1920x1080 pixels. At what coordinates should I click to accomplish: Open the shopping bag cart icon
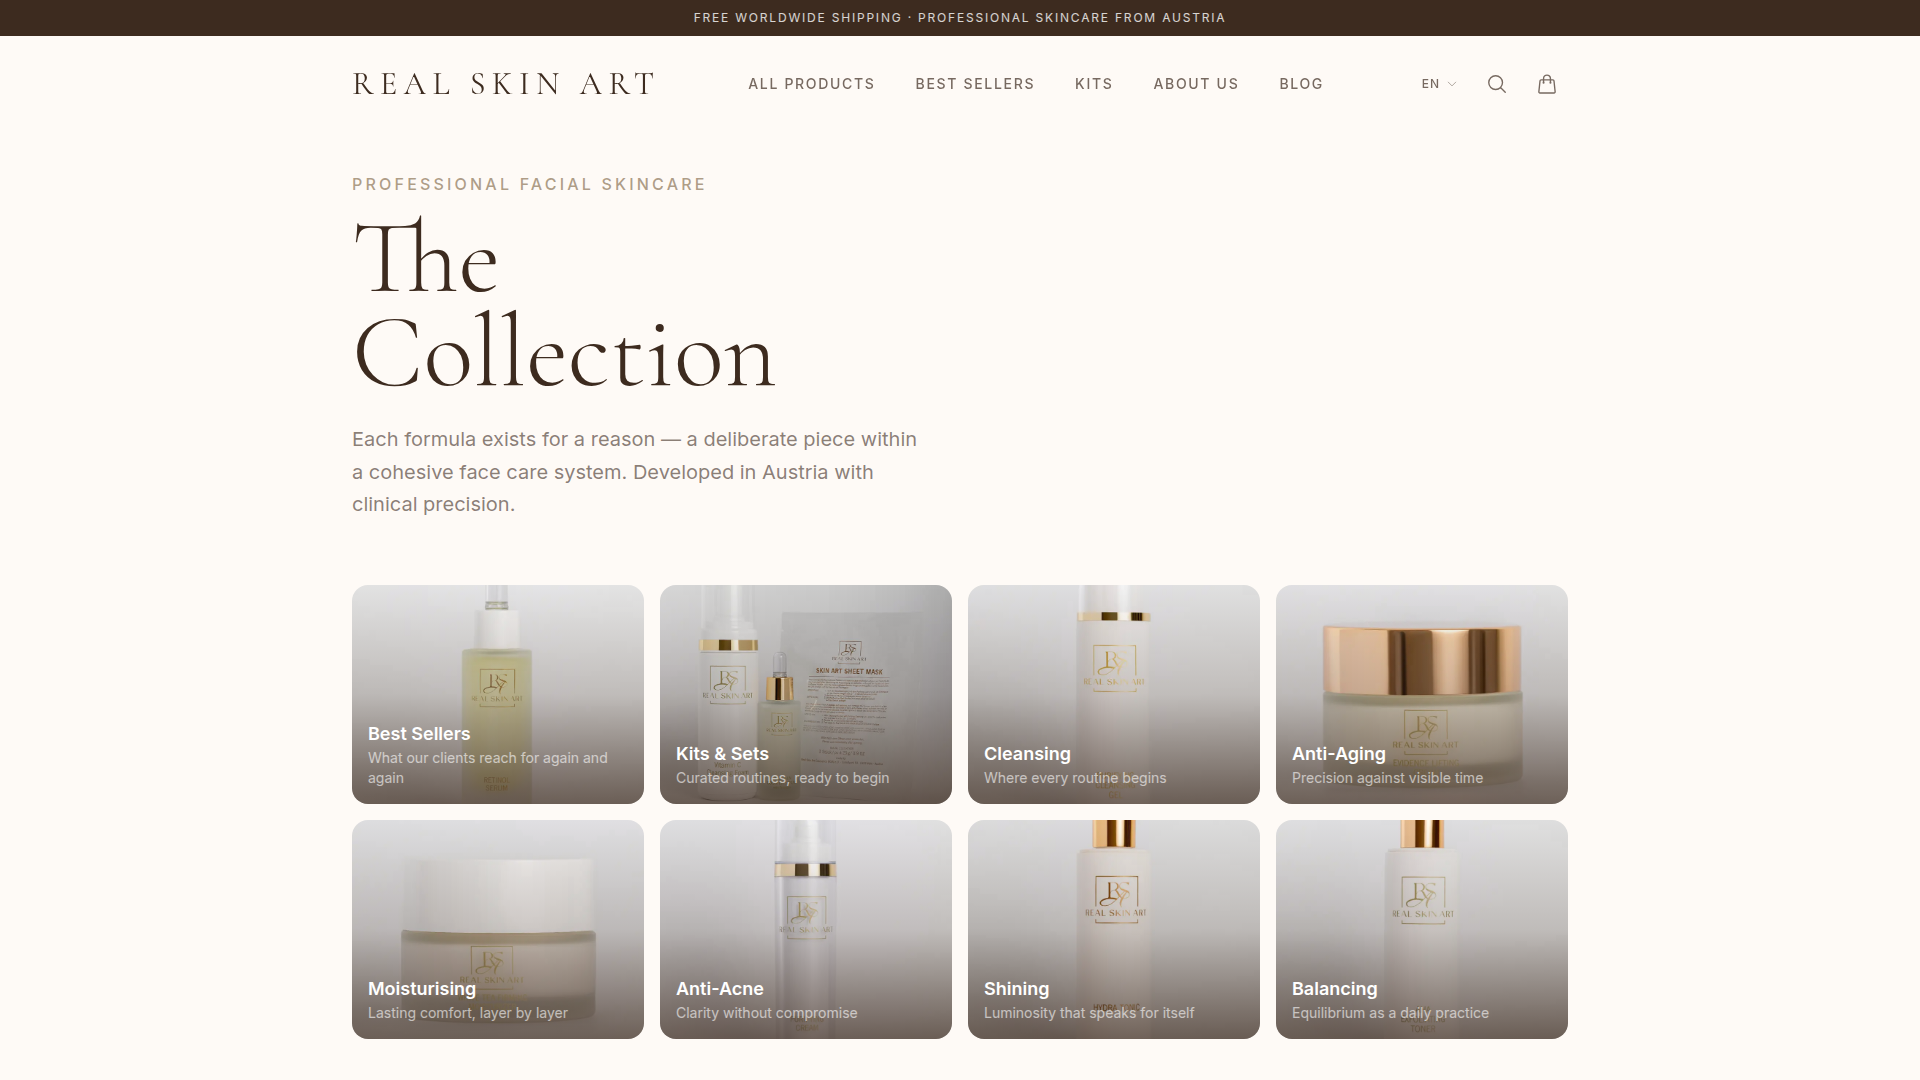1547,84
